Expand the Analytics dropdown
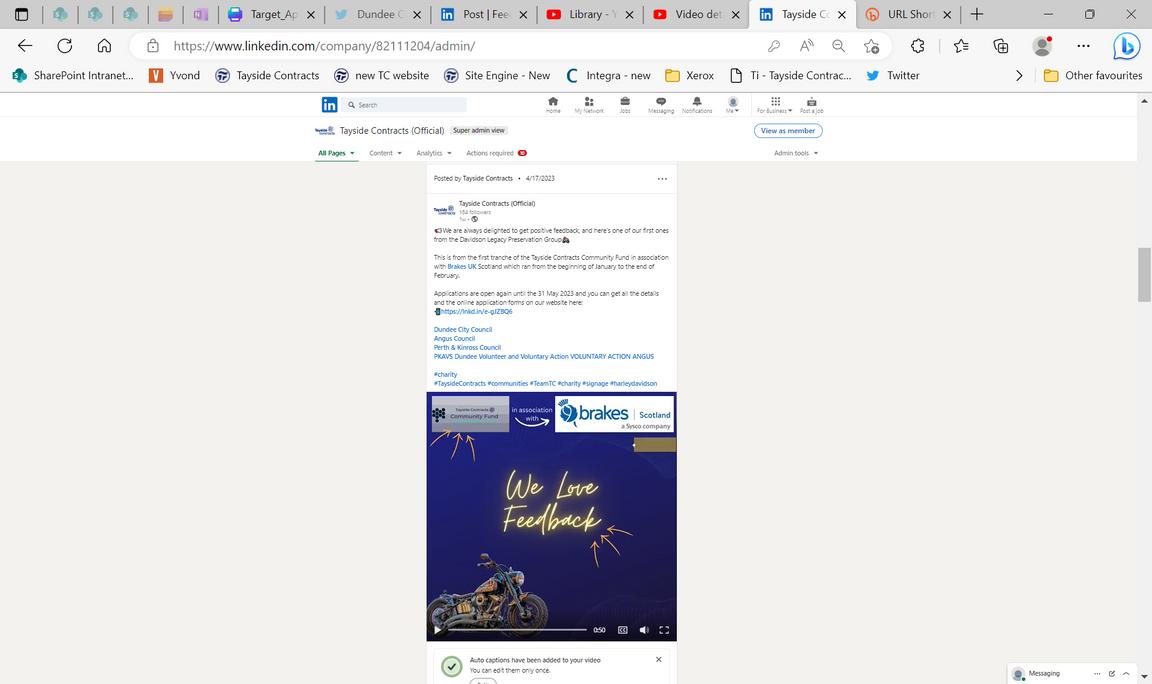 tap(433, 153)
